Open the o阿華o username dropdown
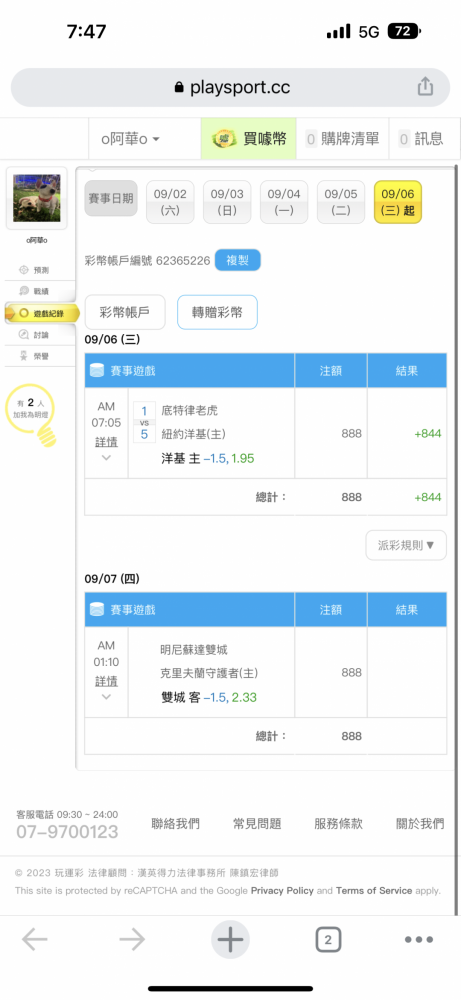This screenshot has height=1000, width=461. pos(130,139)
